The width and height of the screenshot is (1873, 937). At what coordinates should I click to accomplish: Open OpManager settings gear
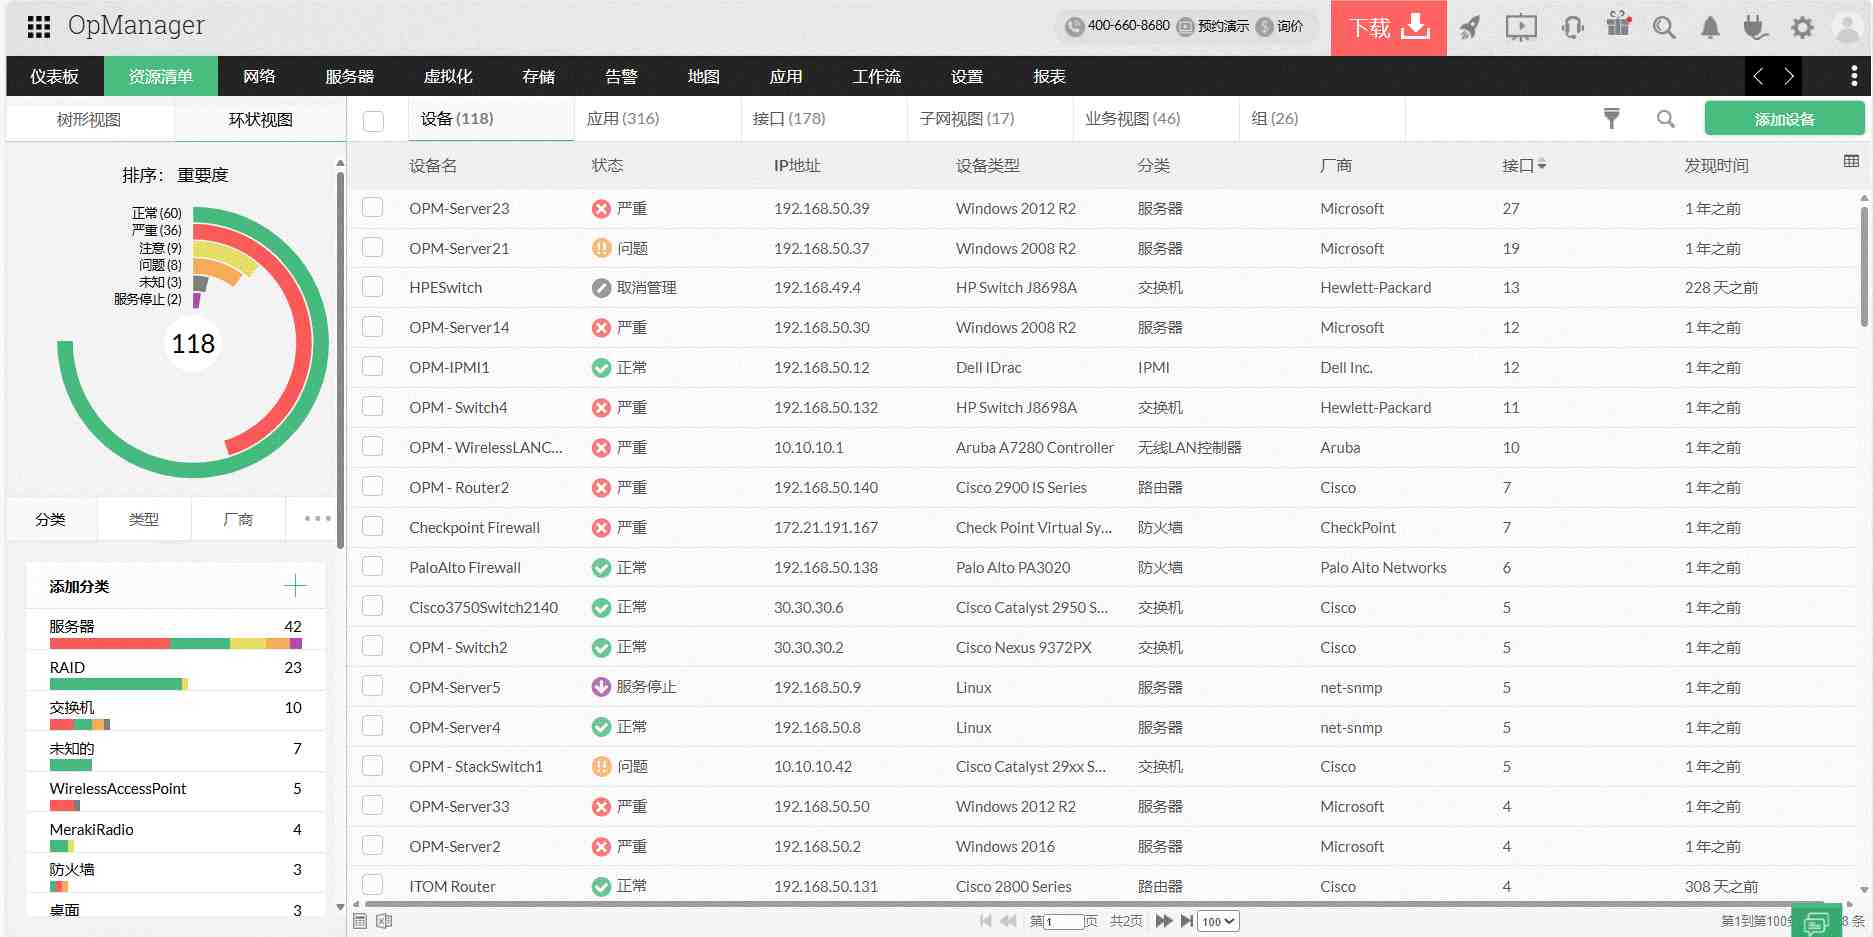point(1801,27)
